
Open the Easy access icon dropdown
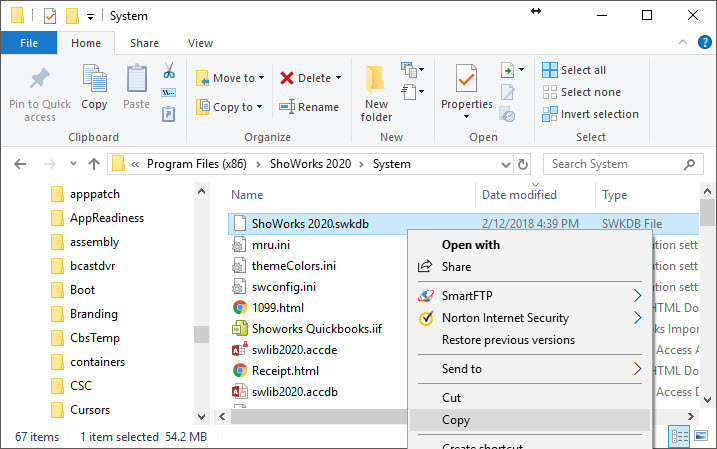tap(412, 91)
